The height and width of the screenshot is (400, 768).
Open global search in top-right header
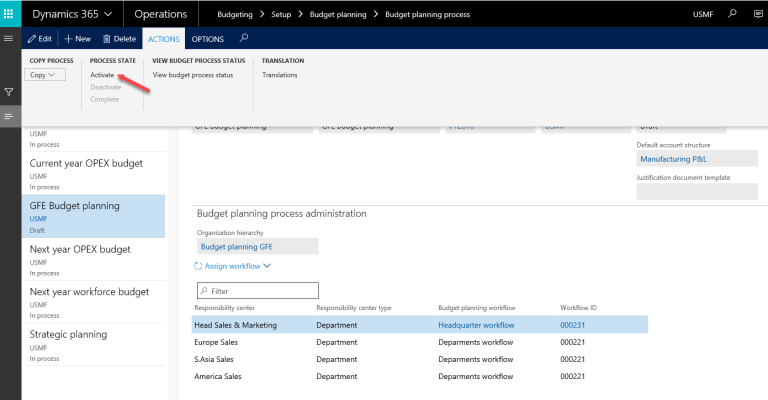[x=732, y=15]
